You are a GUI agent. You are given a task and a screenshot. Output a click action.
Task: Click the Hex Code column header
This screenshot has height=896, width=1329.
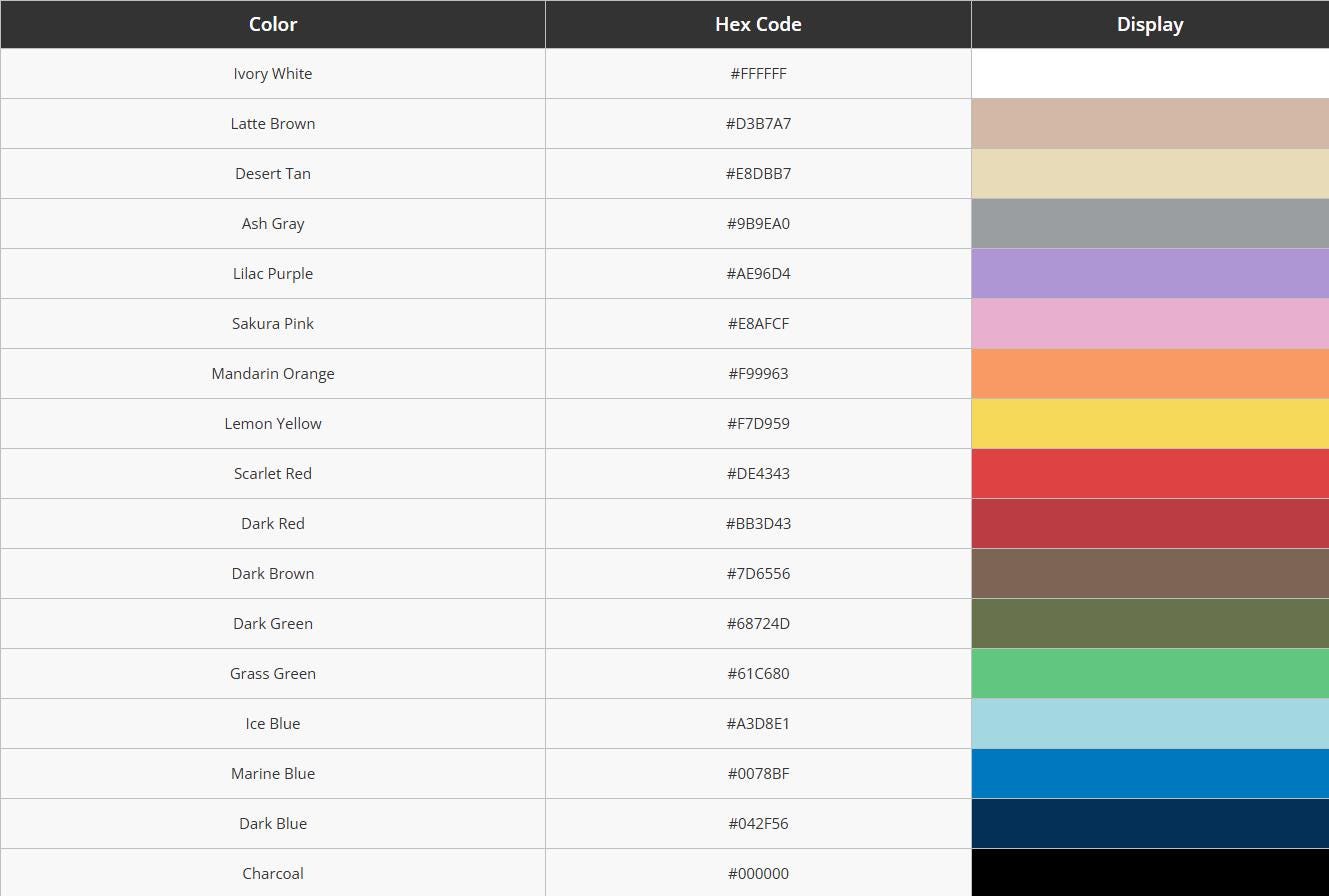[x=758, y=24]
